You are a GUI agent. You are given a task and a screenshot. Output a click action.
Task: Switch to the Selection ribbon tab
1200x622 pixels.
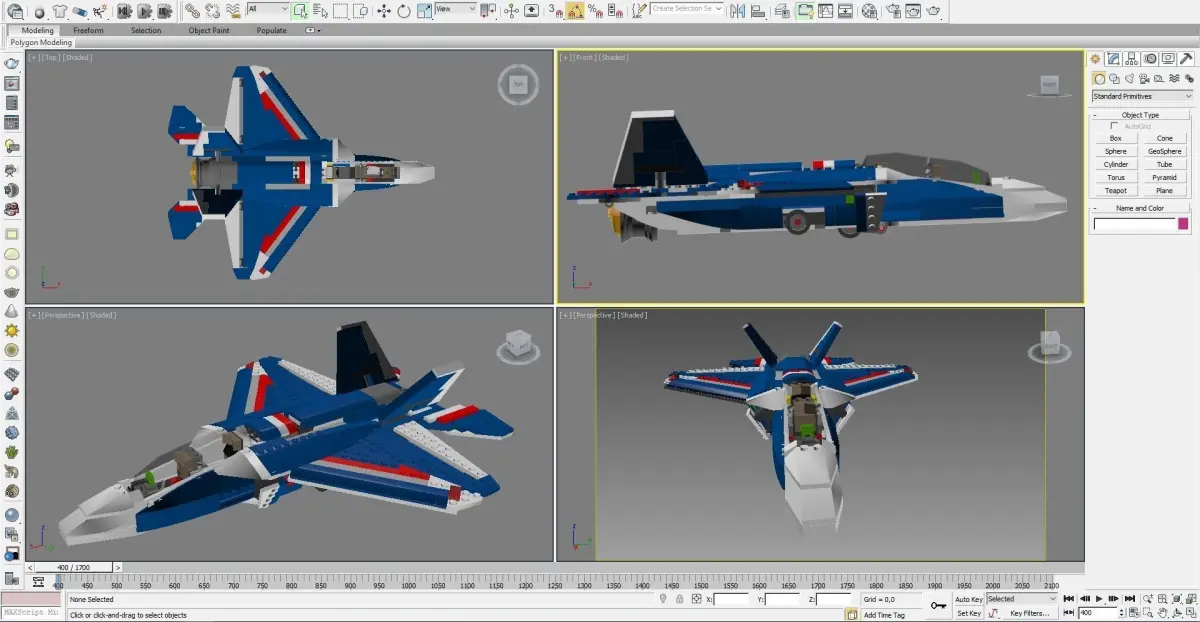click(x=146, y=30)
